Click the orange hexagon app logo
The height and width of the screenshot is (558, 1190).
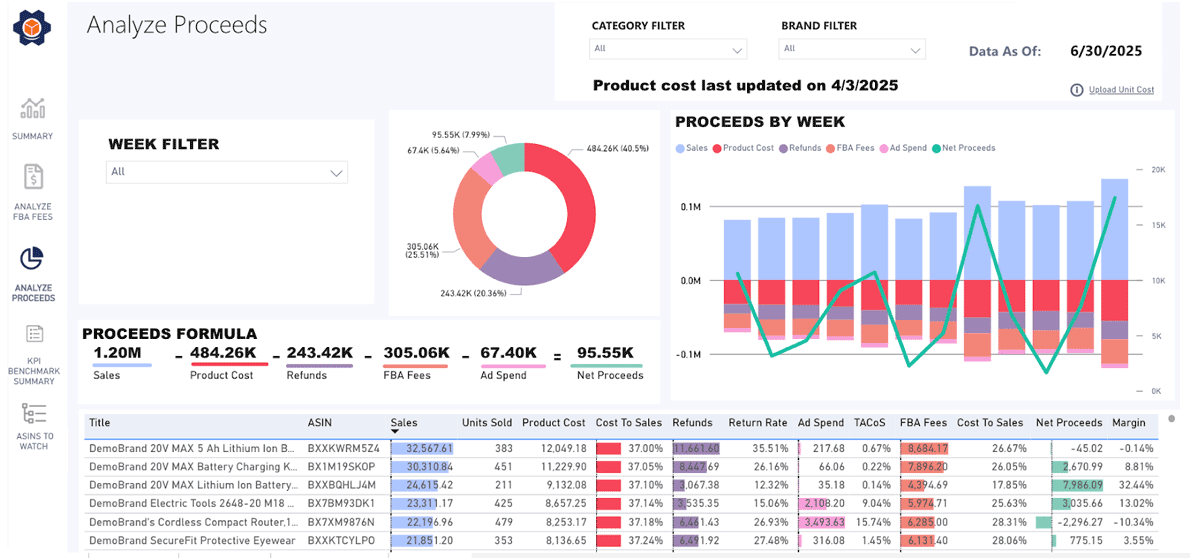[32, 28]
